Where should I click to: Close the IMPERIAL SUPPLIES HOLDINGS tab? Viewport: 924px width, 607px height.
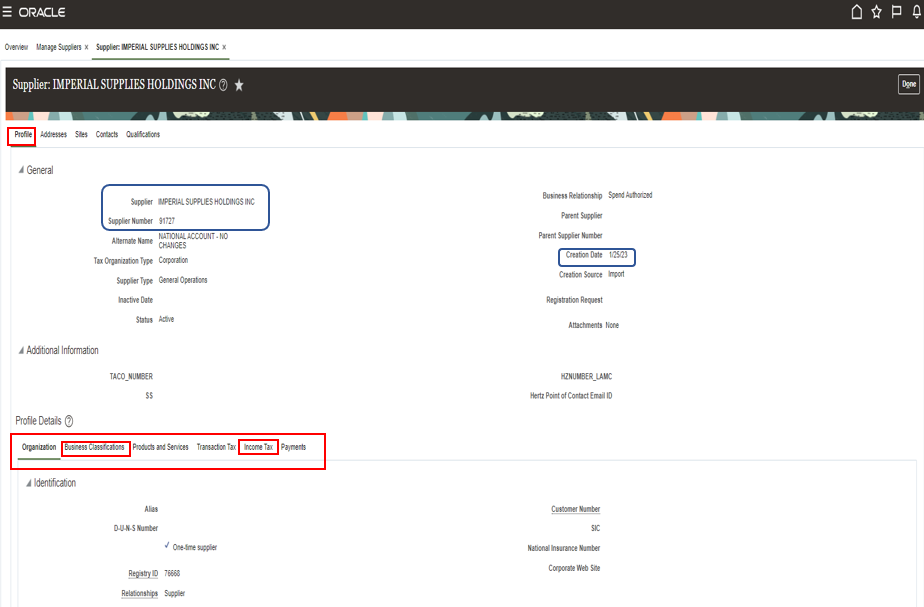click(224, 47)
